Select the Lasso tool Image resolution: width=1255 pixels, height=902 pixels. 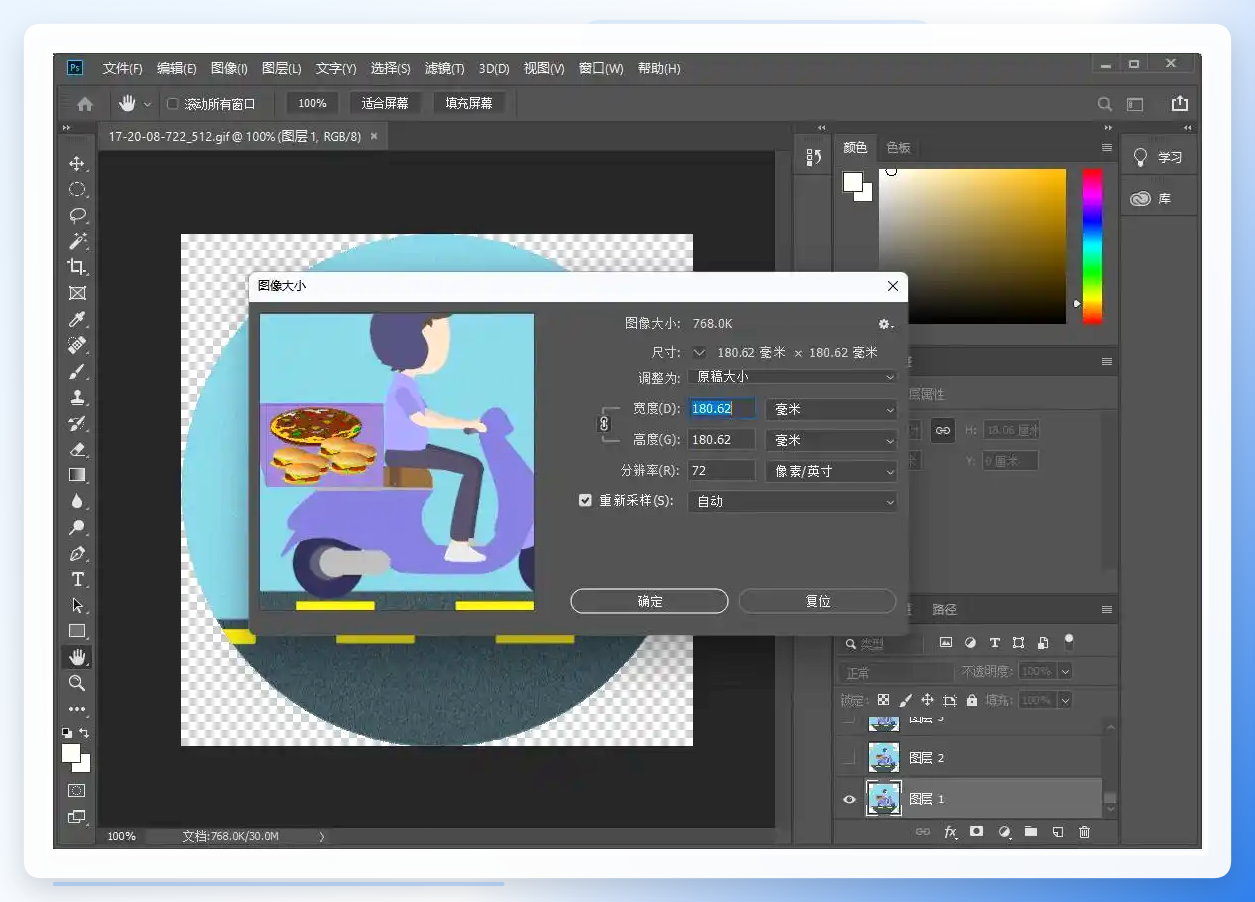pos(77,215)
